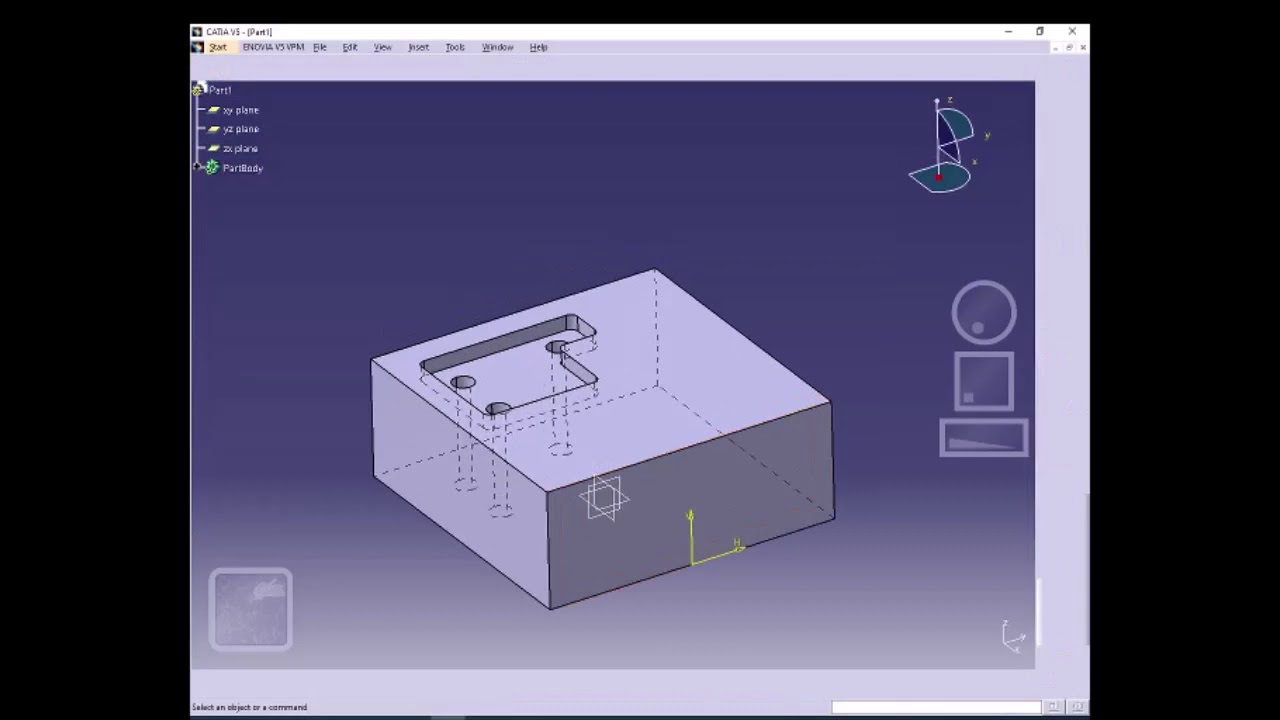1280x720 pixels.
Task: Click the last icon beside command field
Action: (x=1077, y=707)
